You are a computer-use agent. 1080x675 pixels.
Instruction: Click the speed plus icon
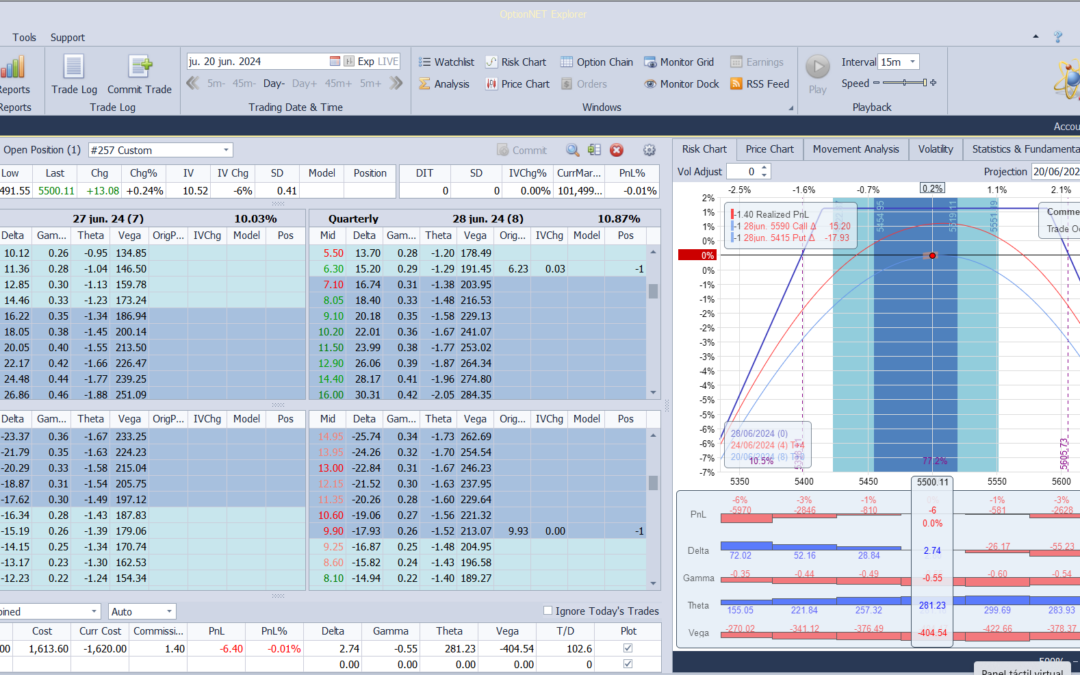[933, 83]
